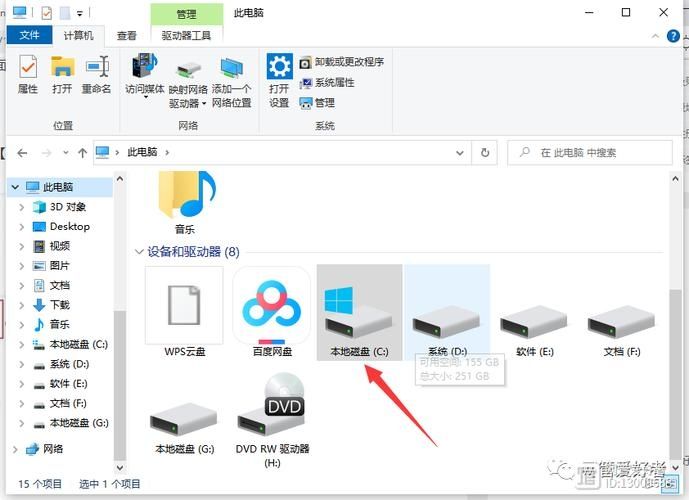Image resolution: width=689 pixels, height=500 pixels.
Task: Select 文档 in the navigation pane
Action: 52,286
